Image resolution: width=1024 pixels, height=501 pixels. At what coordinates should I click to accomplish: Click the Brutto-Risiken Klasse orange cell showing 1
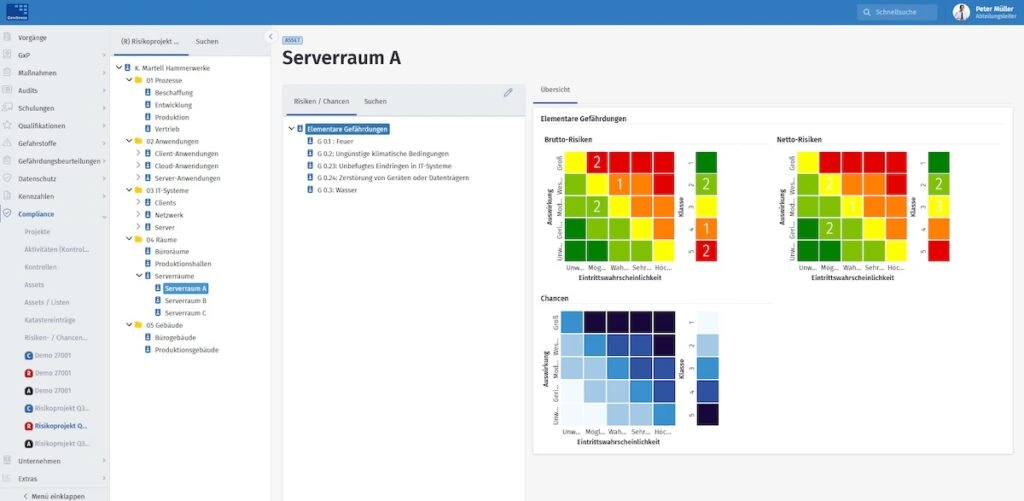(706, 229)
